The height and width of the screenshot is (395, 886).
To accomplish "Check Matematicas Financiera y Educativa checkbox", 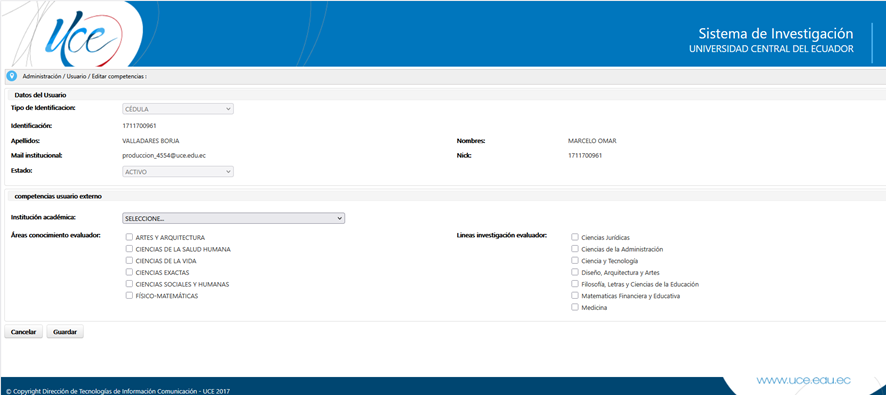I will pos(575,296).
